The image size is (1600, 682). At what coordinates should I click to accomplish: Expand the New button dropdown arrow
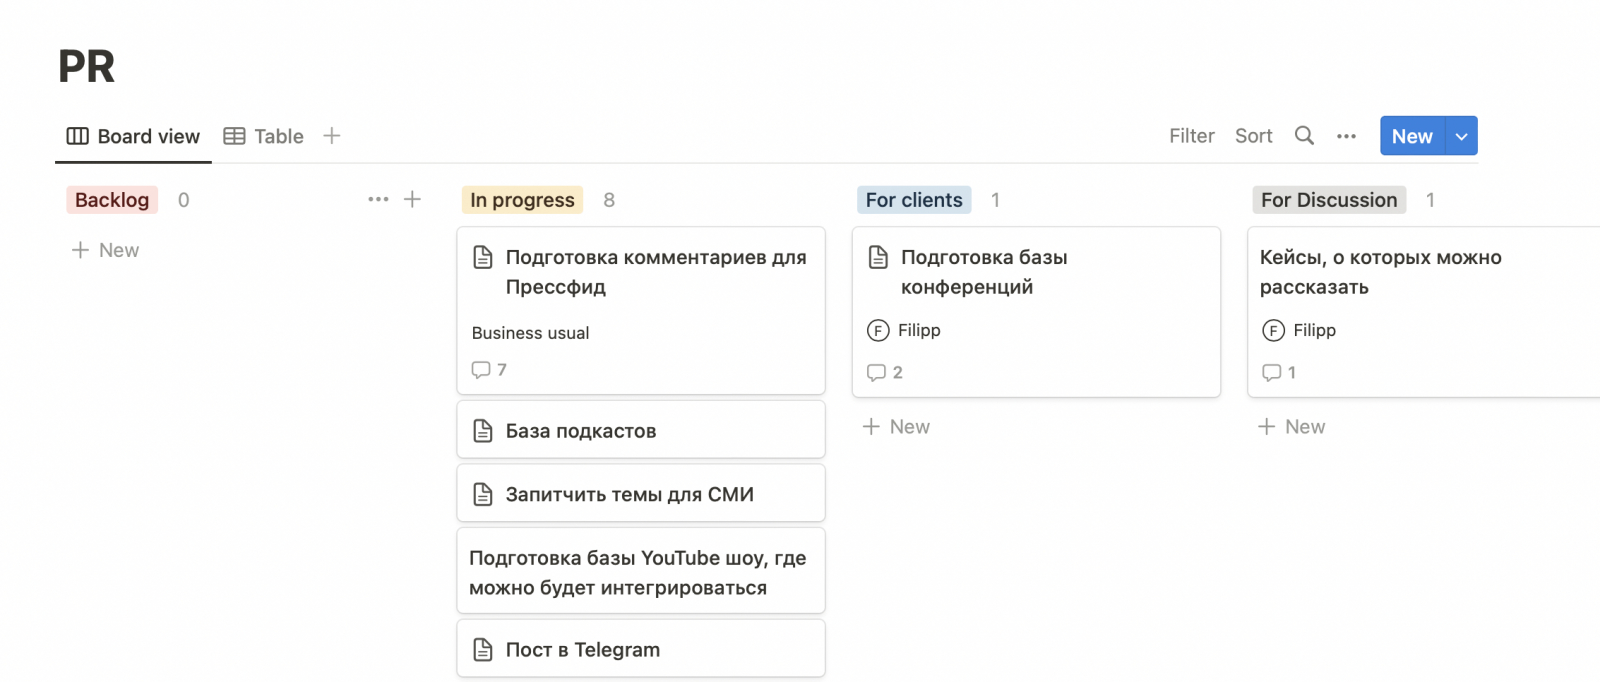point(1461,136)
